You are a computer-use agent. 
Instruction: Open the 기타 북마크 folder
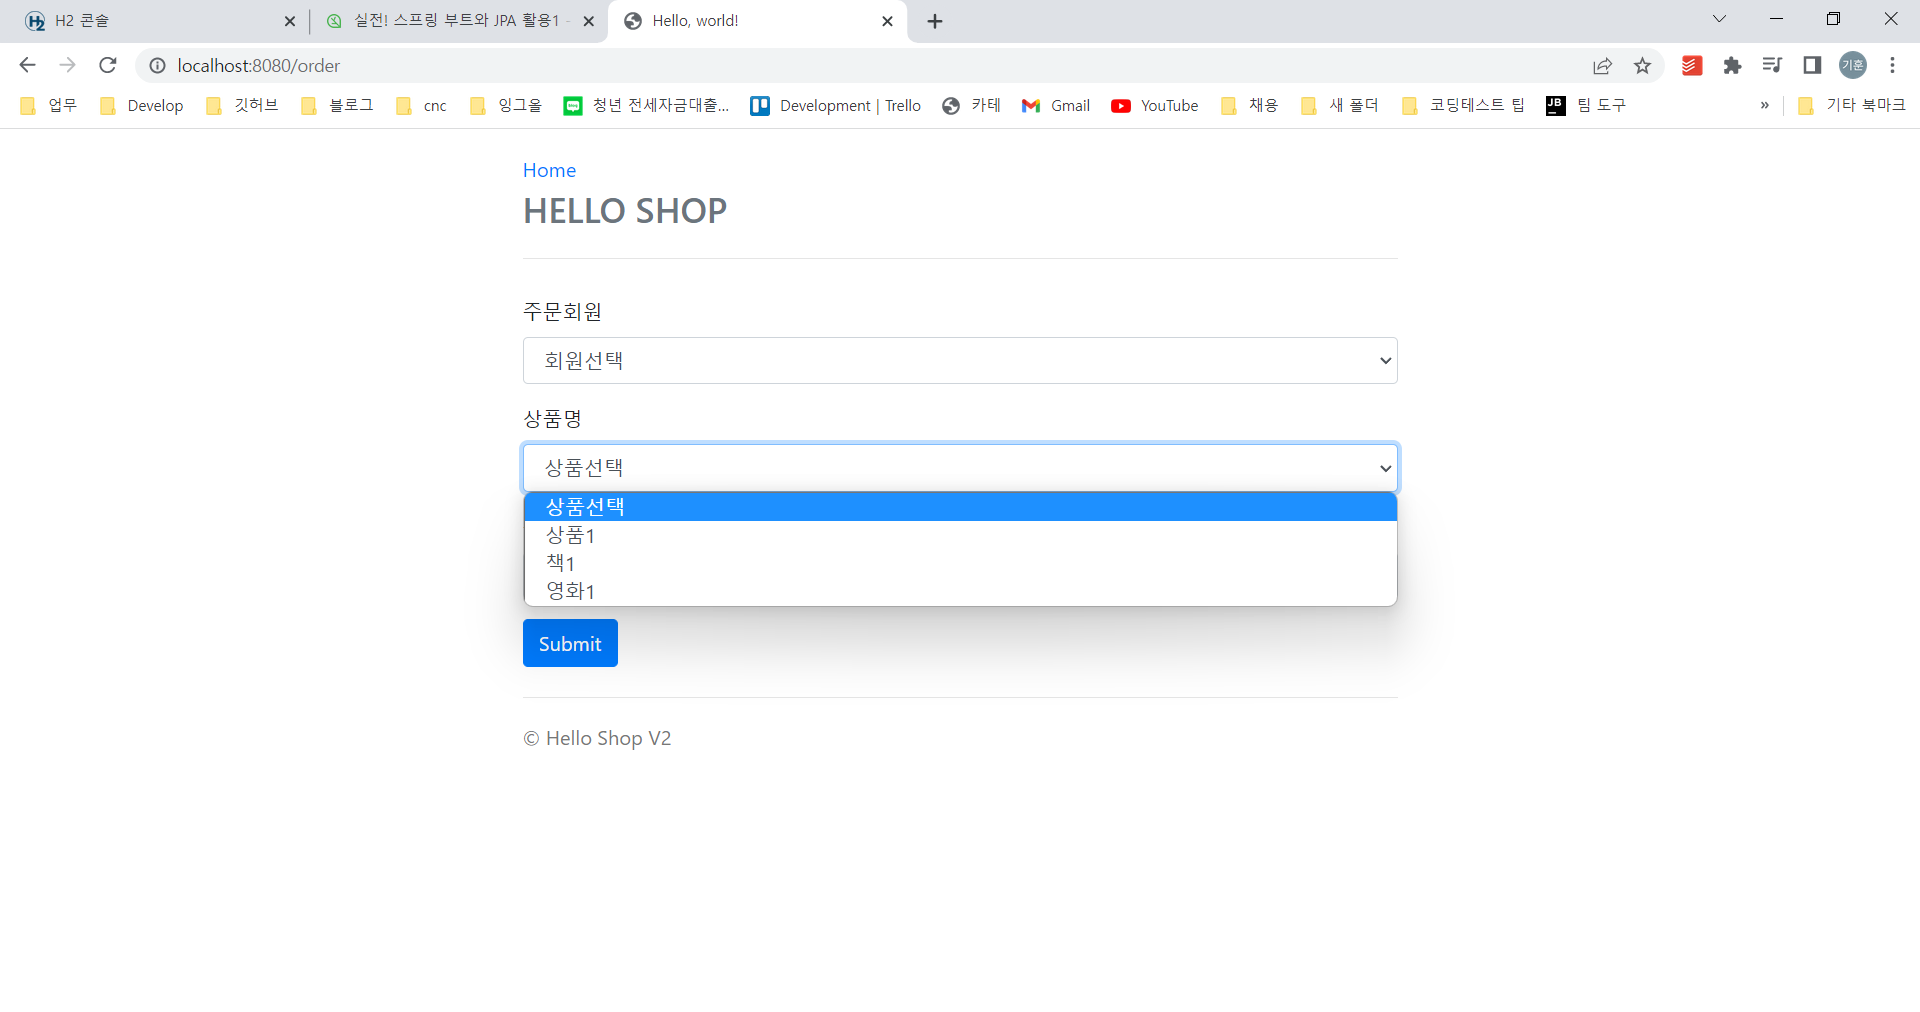pyautogui.click(x=1852, y=105)
